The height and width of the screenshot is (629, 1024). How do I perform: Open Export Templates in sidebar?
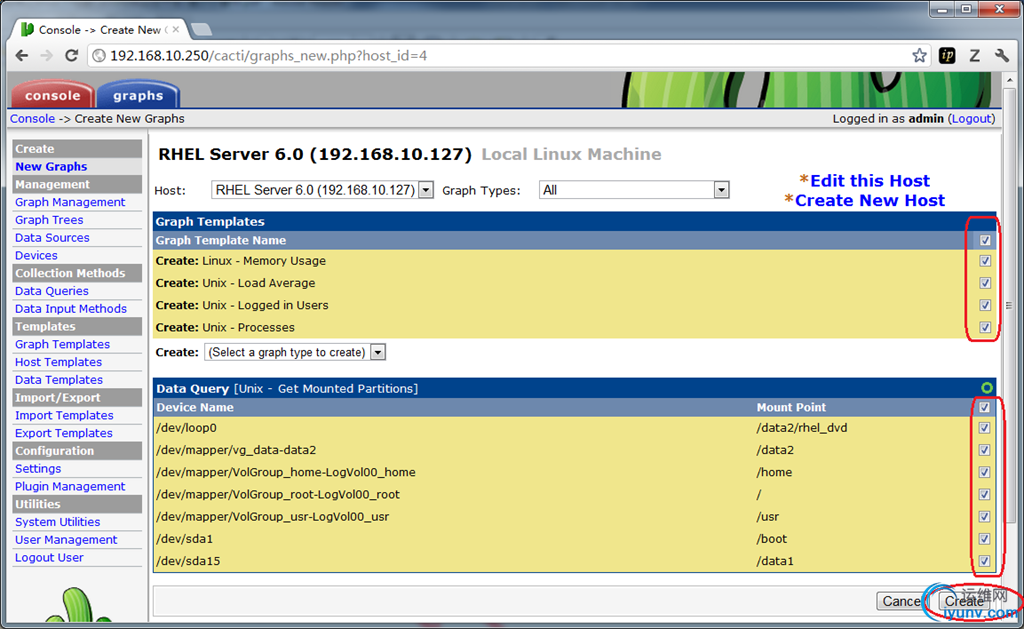(x=63, y=433)
